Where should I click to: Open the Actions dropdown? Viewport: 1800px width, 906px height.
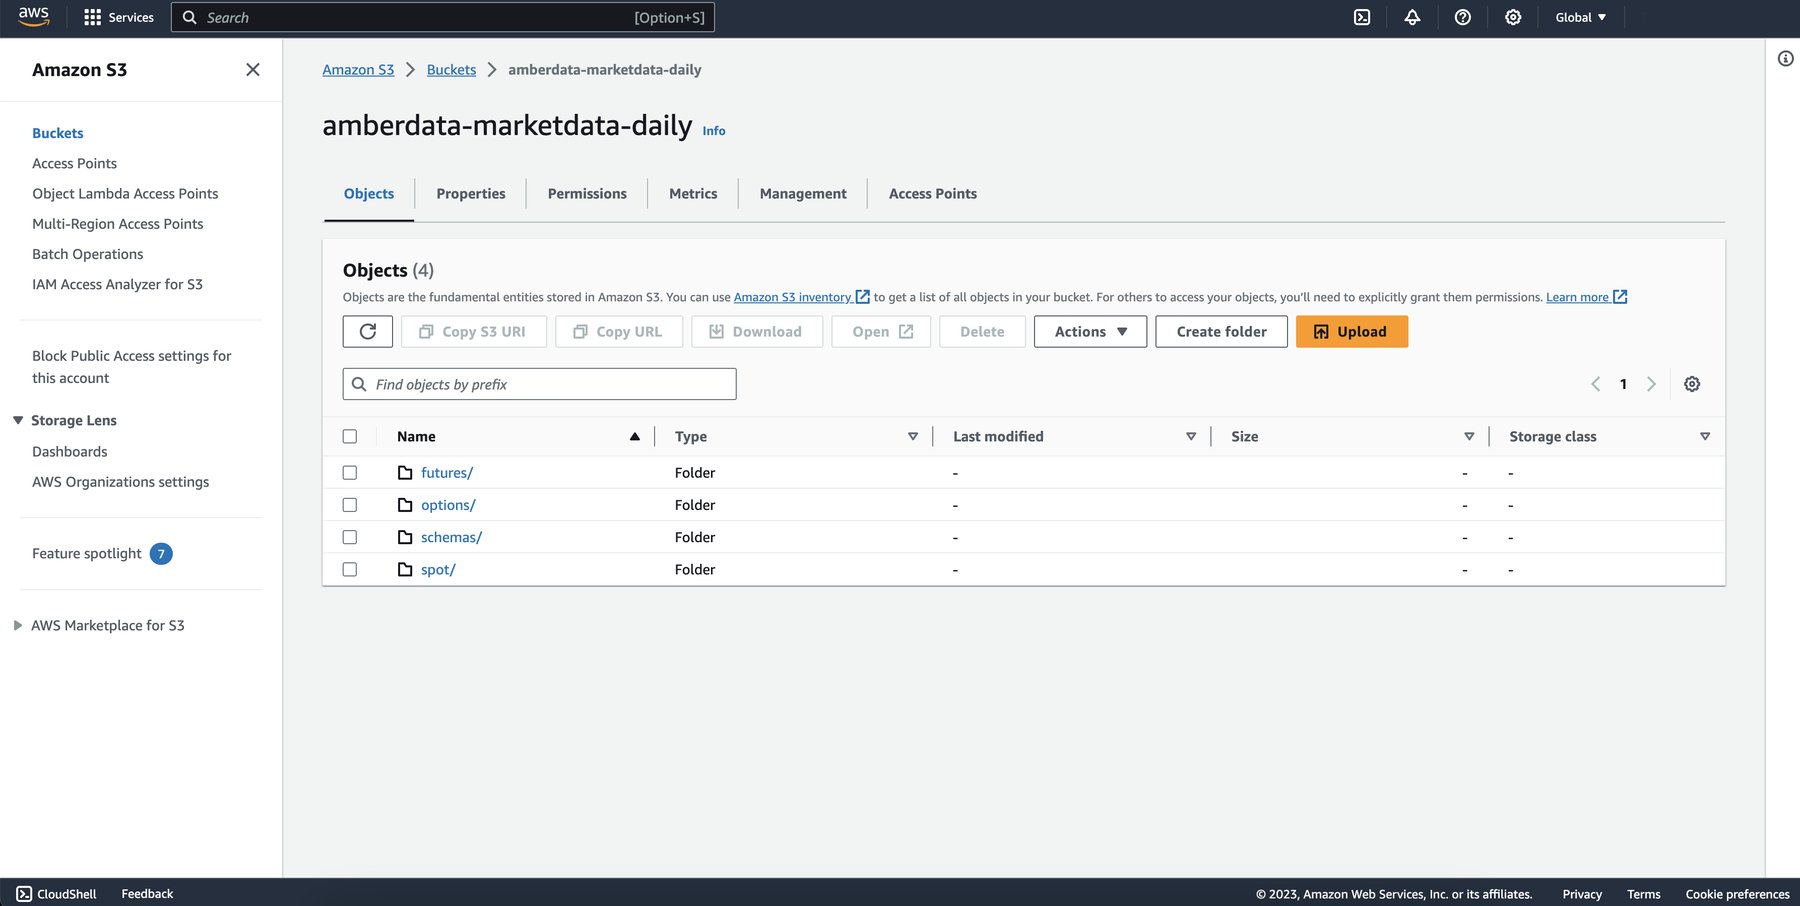(1089, 331)
